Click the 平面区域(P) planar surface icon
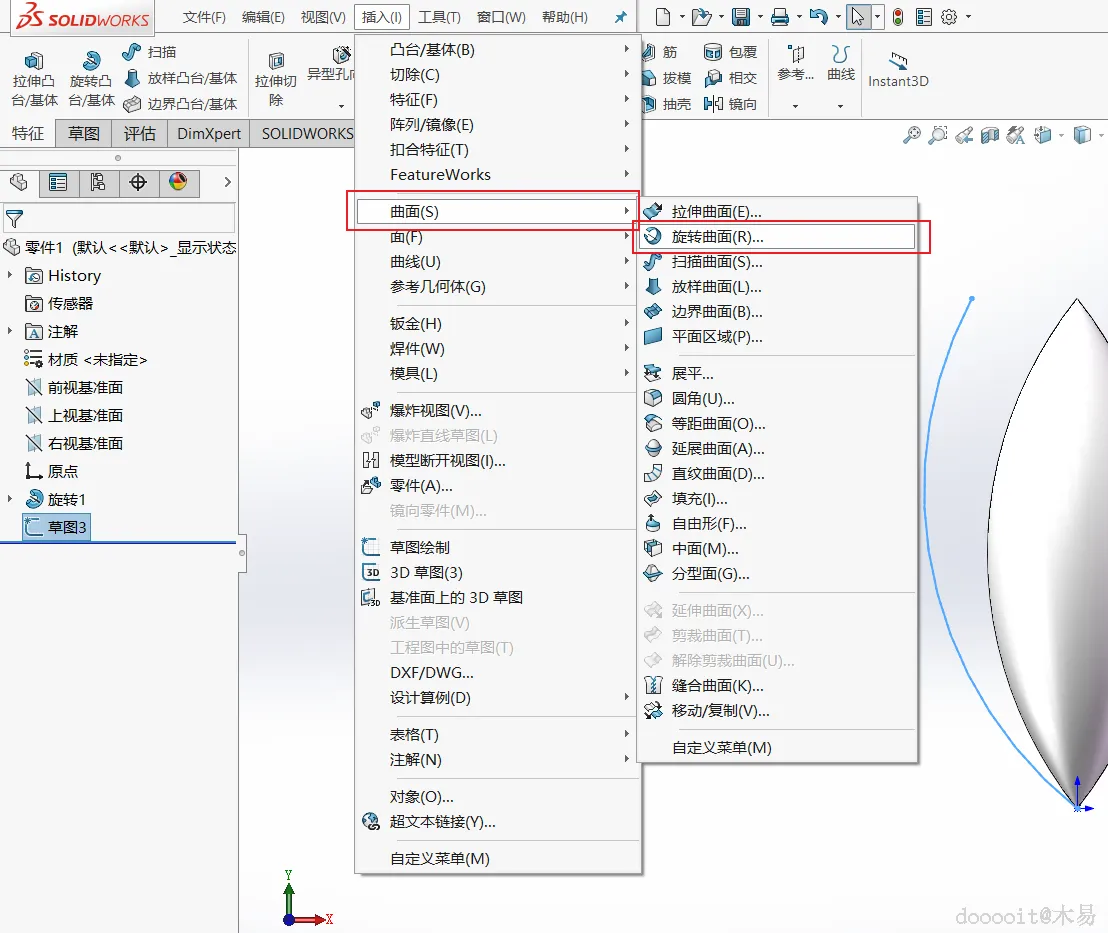 pyautogui.click(x=653, y=336)
